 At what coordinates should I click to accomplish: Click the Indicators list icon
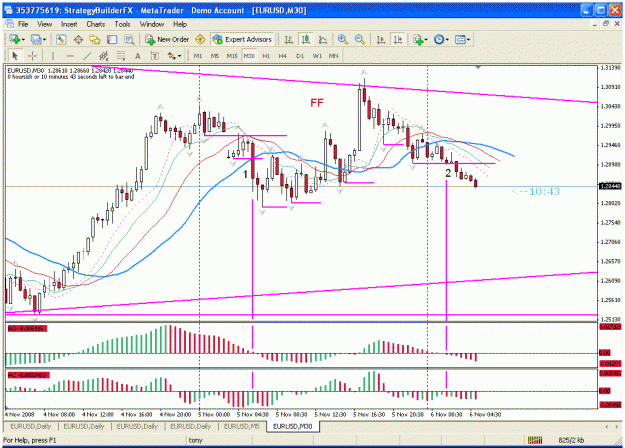point(418,39)
